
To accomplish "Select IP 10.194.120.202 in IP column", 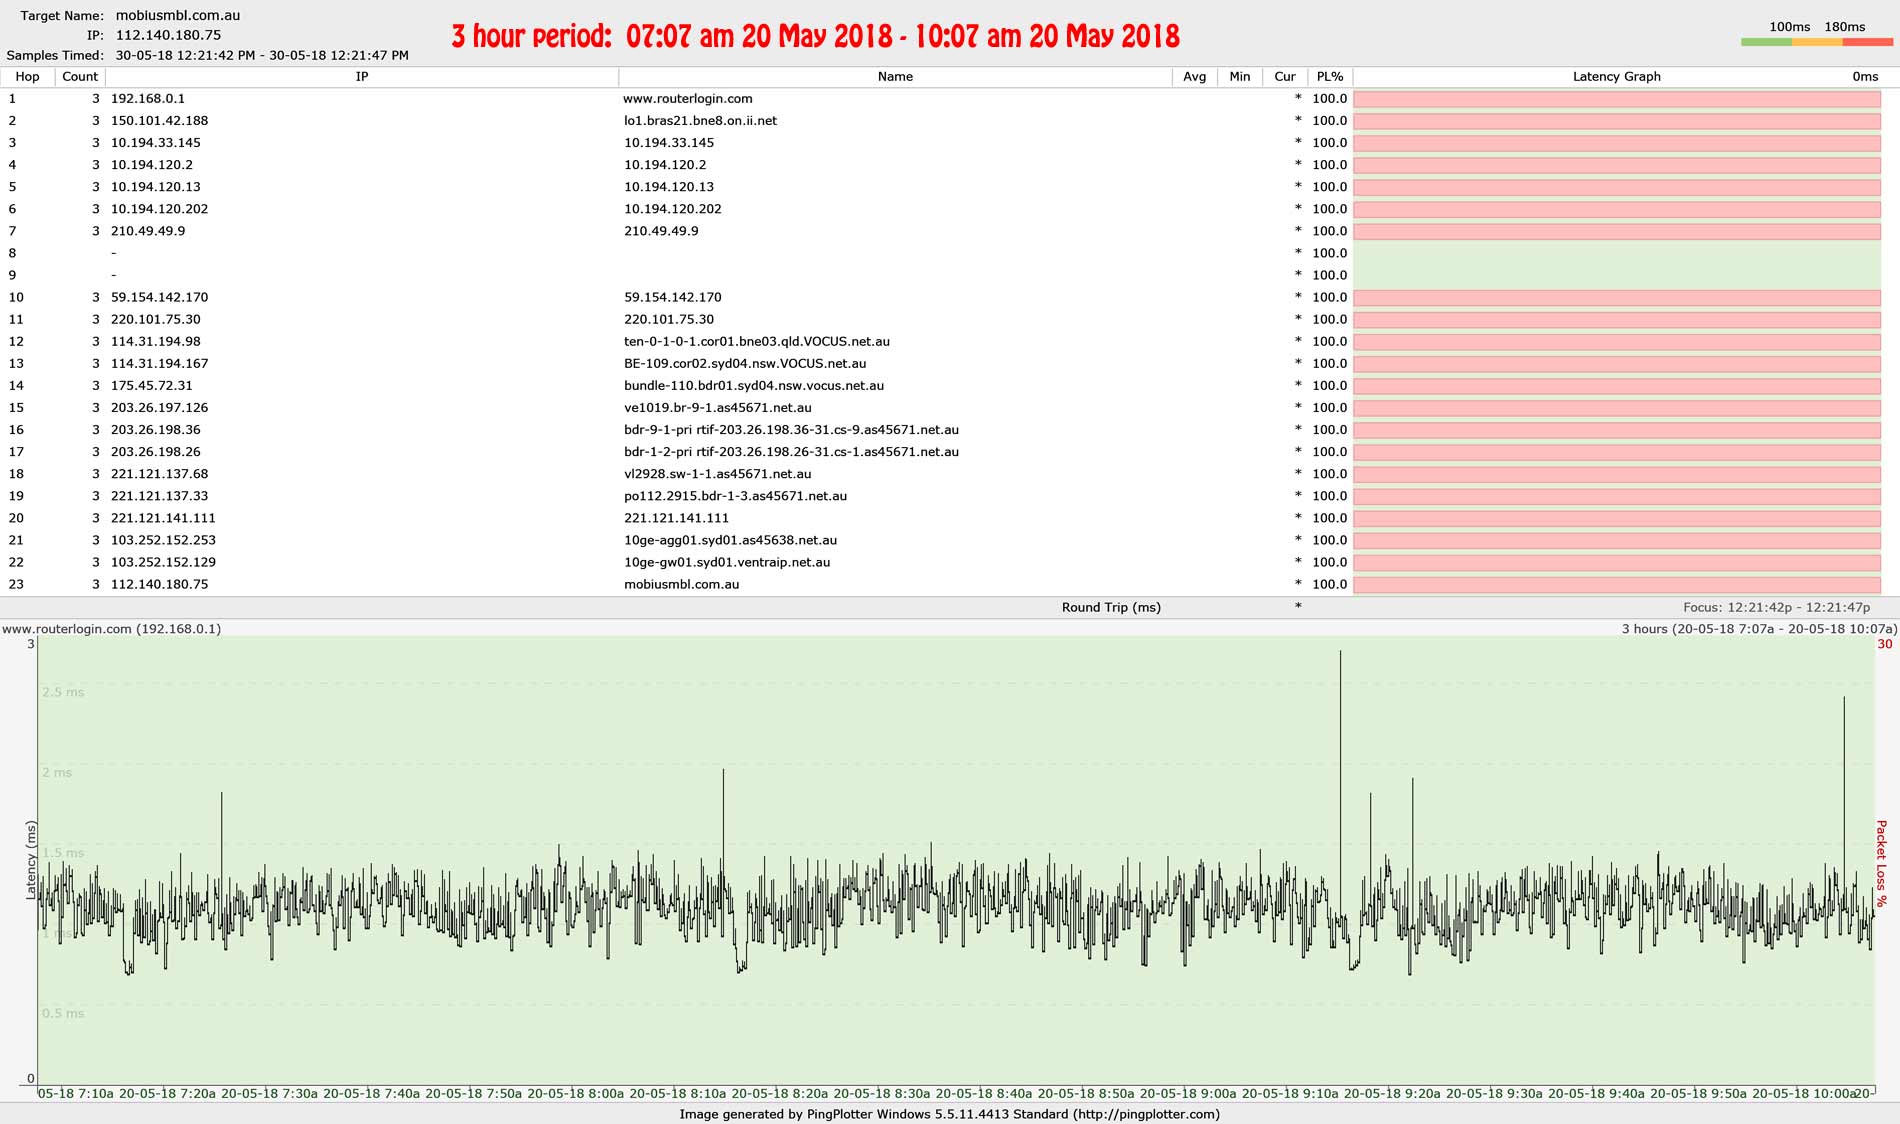I will click(159, 209).
